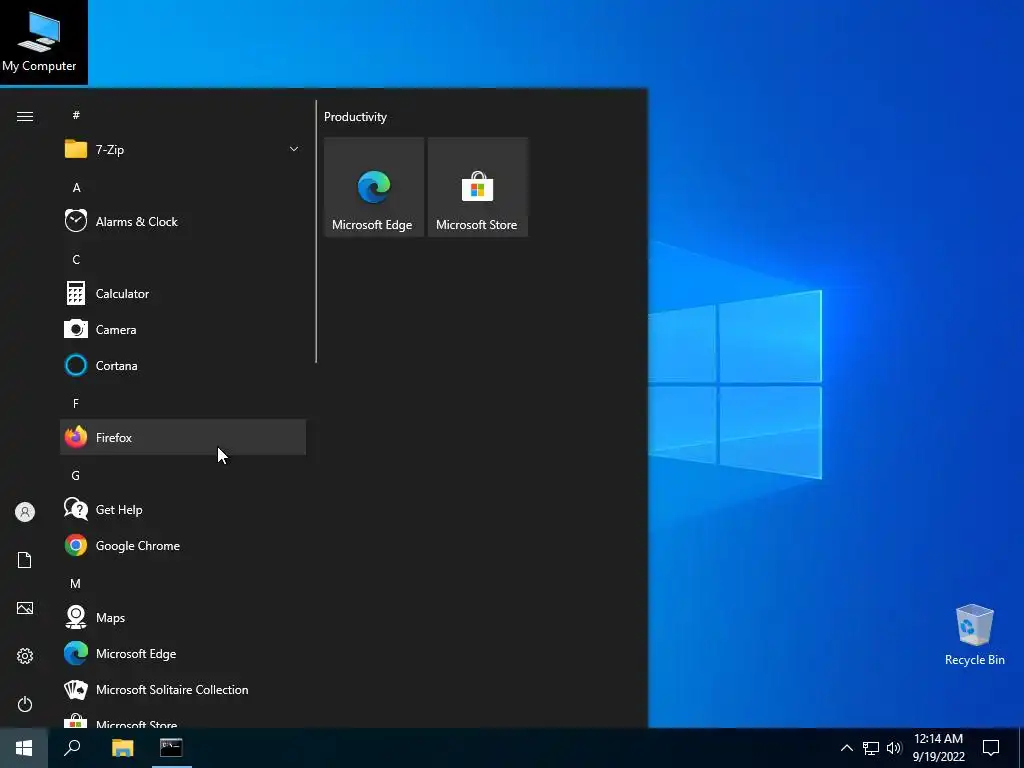The width and height of the screenshot is (1024, 768).
Task: Jump via the letter F header
Action: pyautogui.click(x=76, y=404)
